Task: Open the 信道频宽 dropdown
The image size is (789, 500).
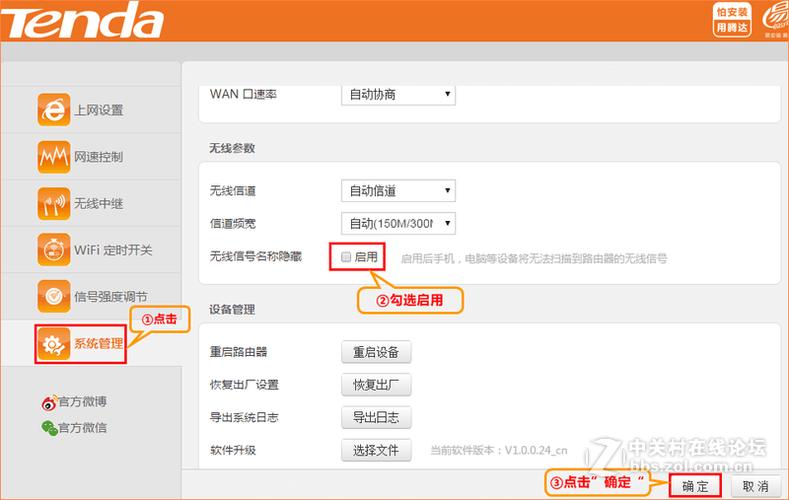Action: [398, 223]
